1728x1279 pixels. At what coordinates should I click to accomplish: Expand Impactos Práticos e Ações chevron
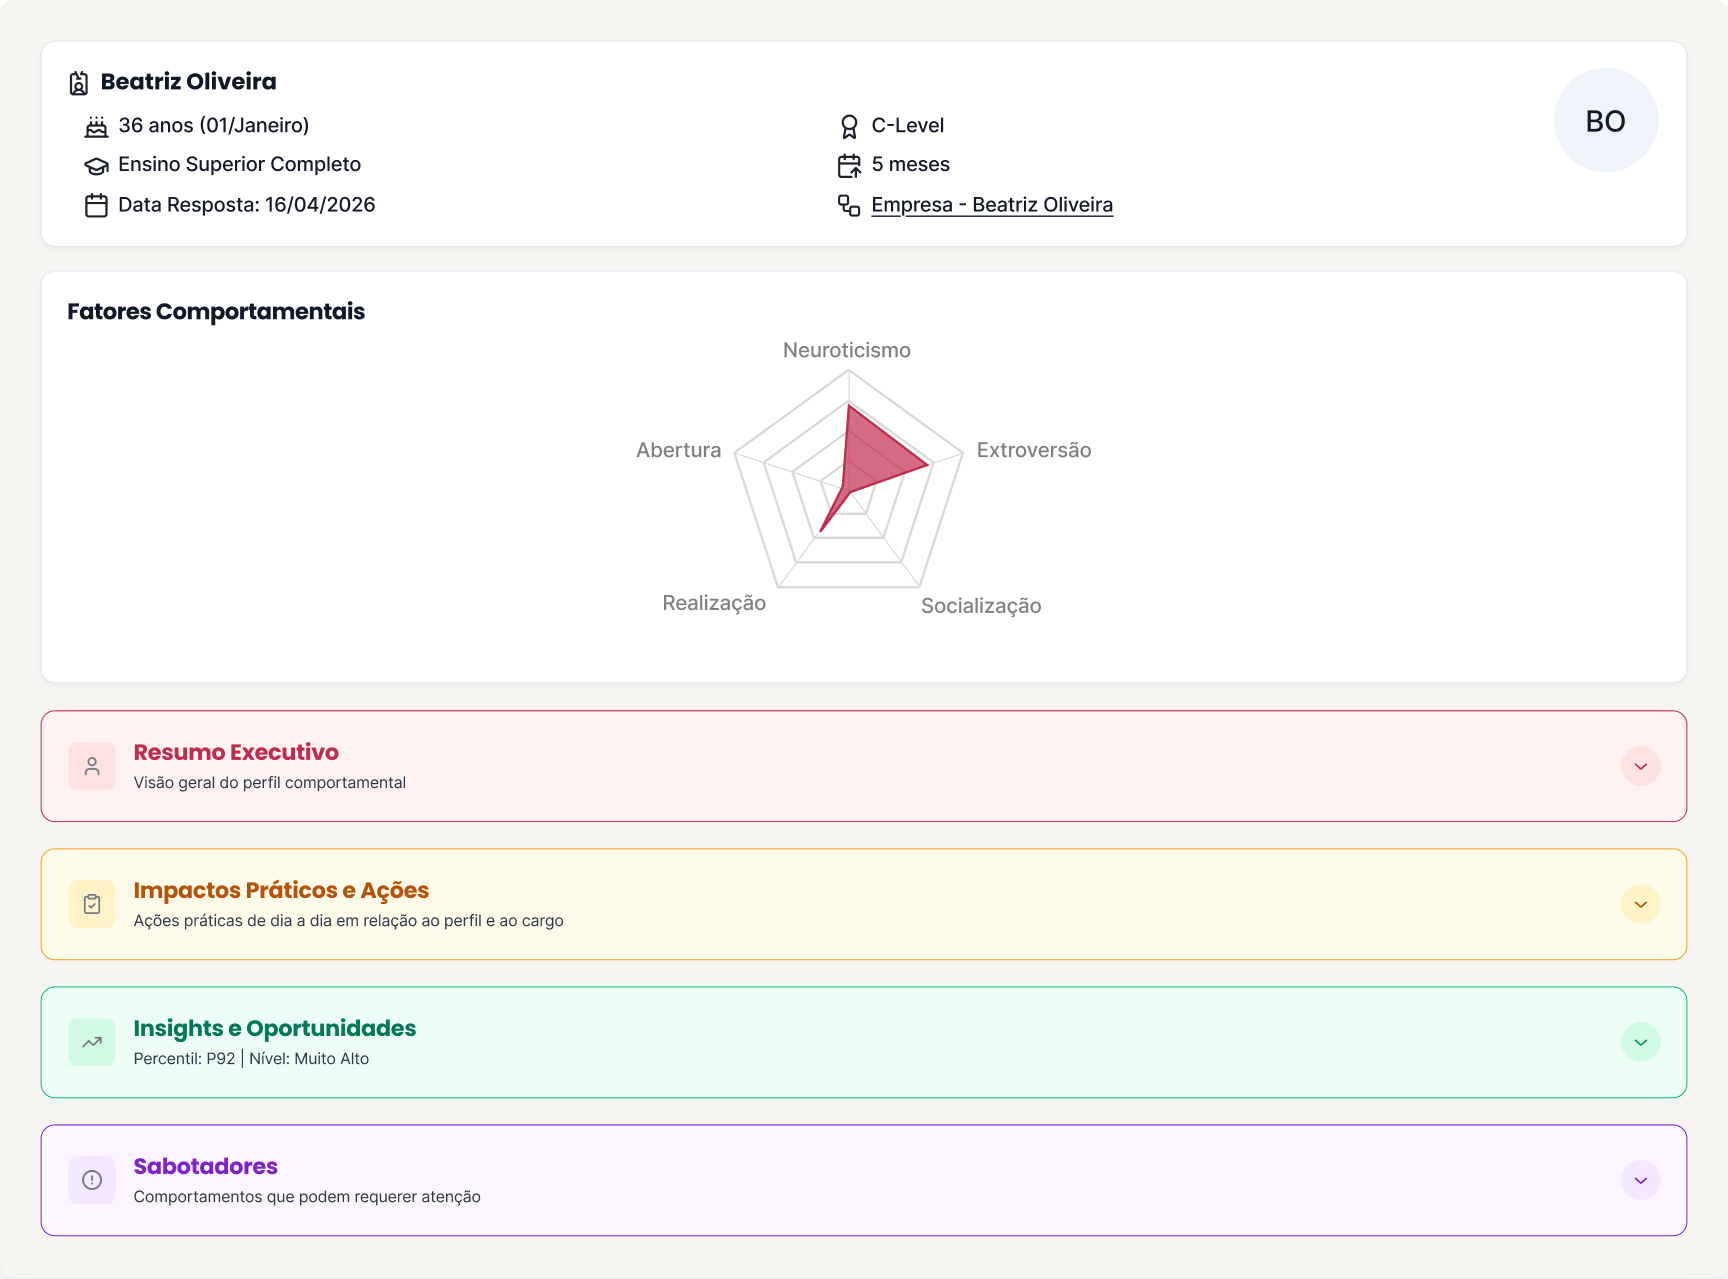click(1641, 904)
